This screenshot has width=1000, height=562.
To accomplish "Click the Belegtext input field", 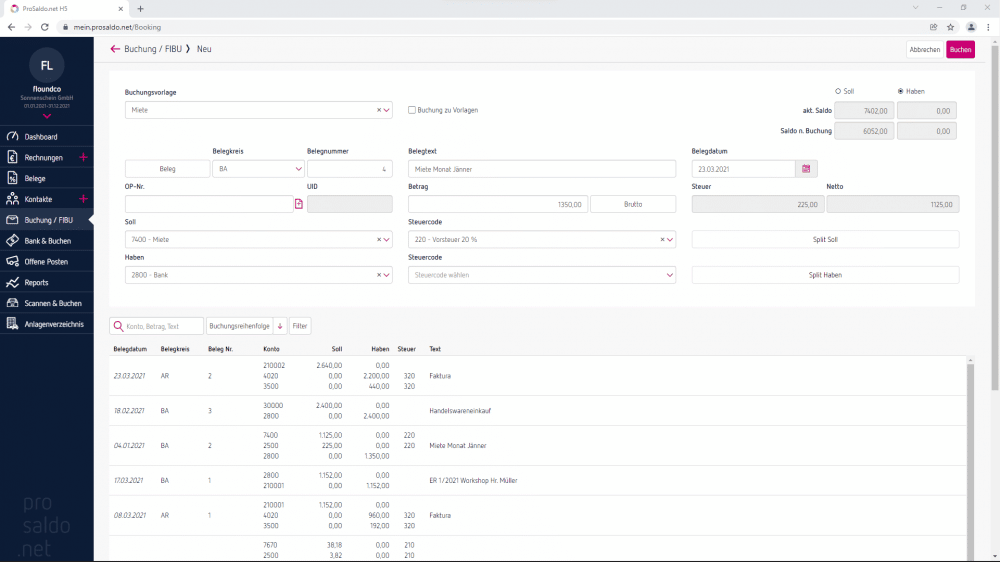I will [x=542, y=169].
